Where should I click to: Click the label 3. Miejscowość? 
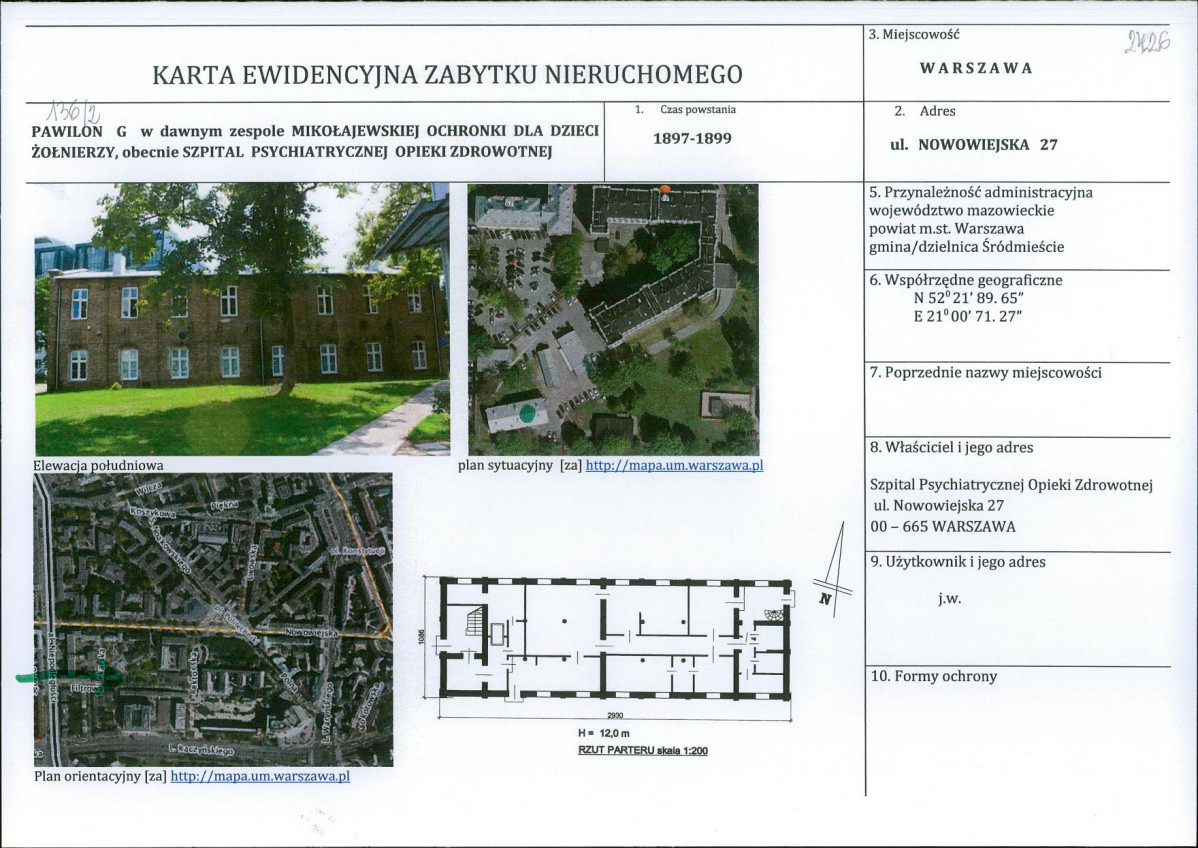click(x=914, y=34)
